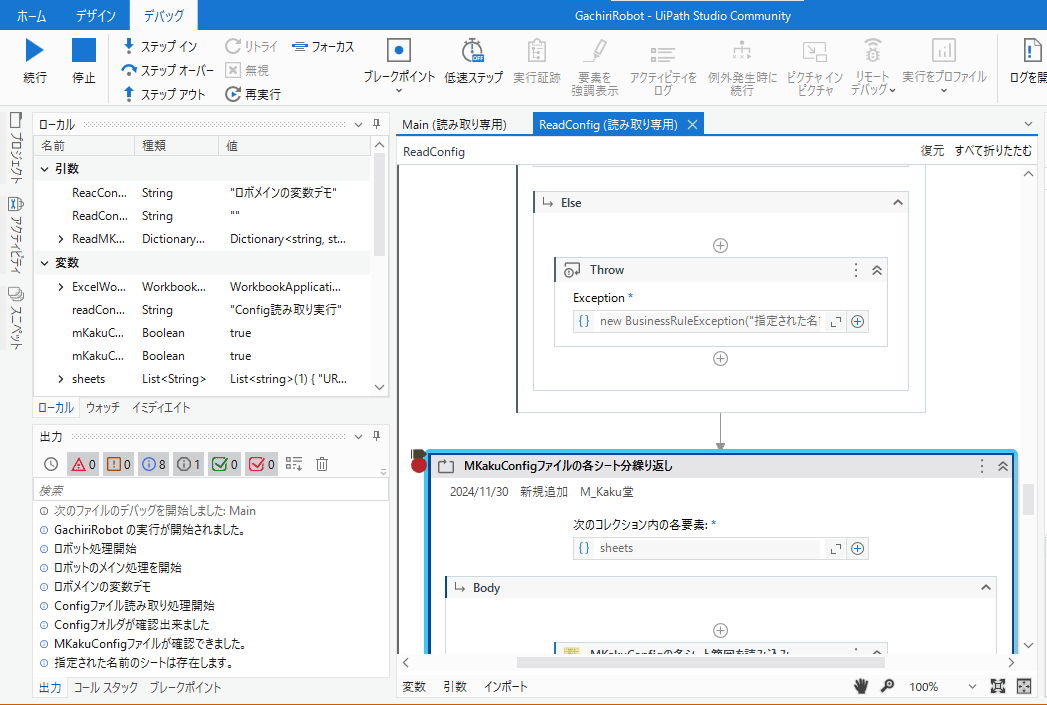
Task: Collapse the 引数 group in ローカル panel
Action: pos(45,169)
